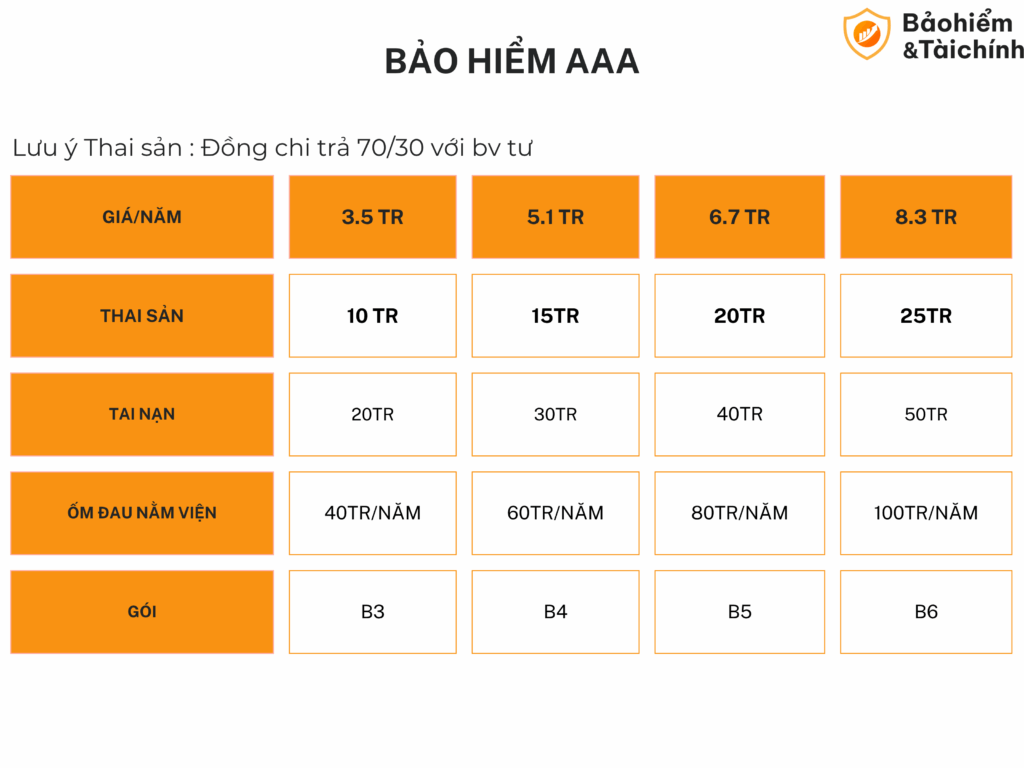This screenshot has width=1024, height=768.
Task: Click the GÓI row label
Action: coord(142,611)
